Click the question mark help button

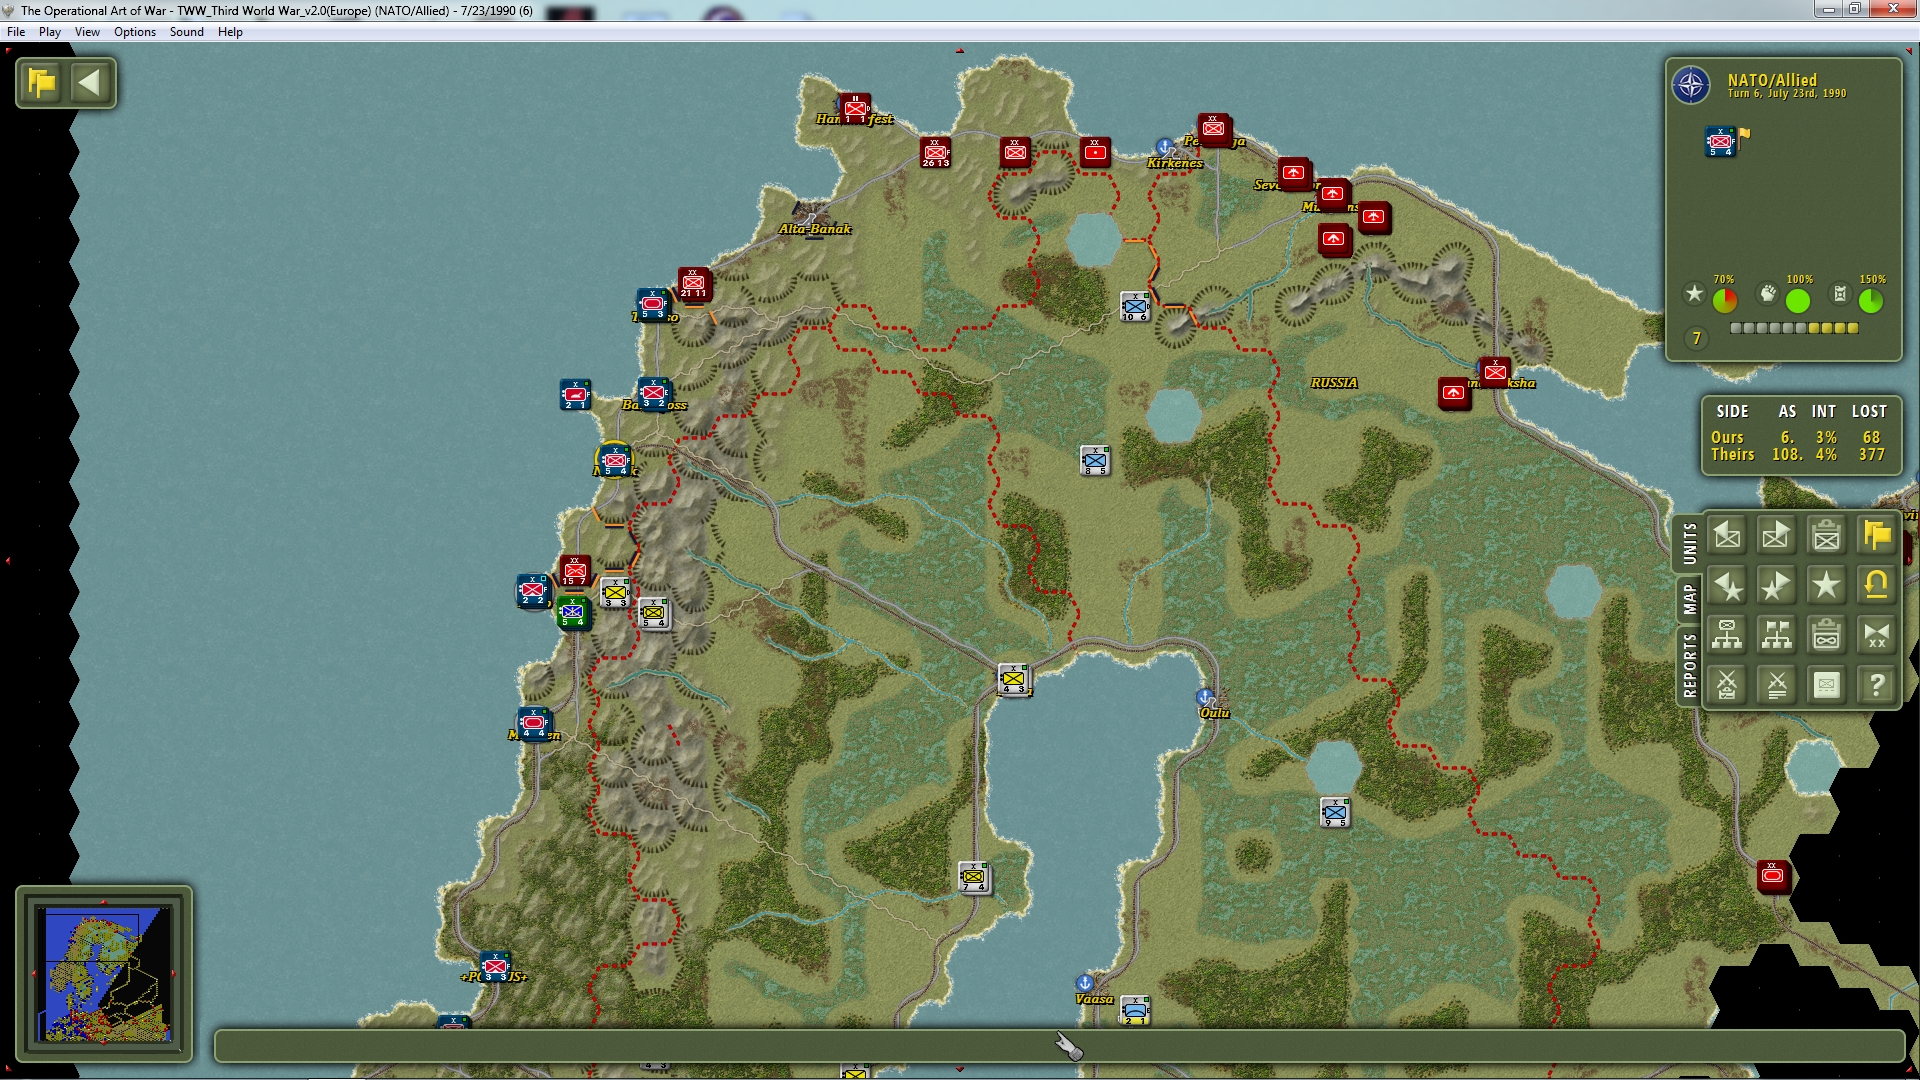pos(1877,686)
